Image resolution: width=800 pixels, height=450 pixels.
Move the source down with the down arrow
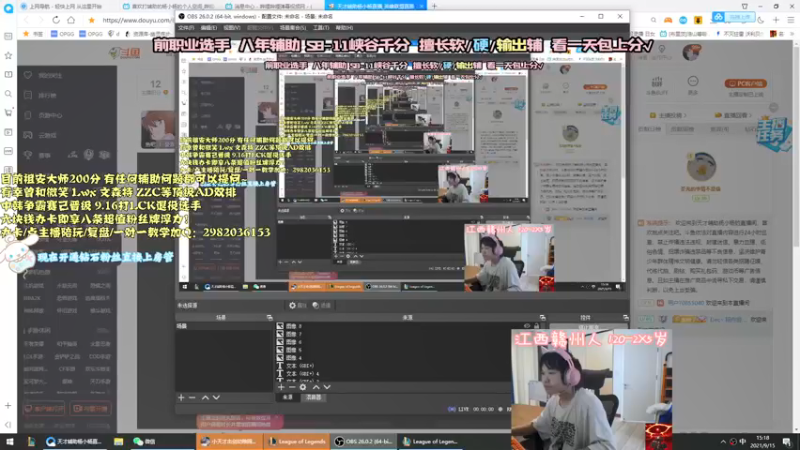tap(327, 387)
